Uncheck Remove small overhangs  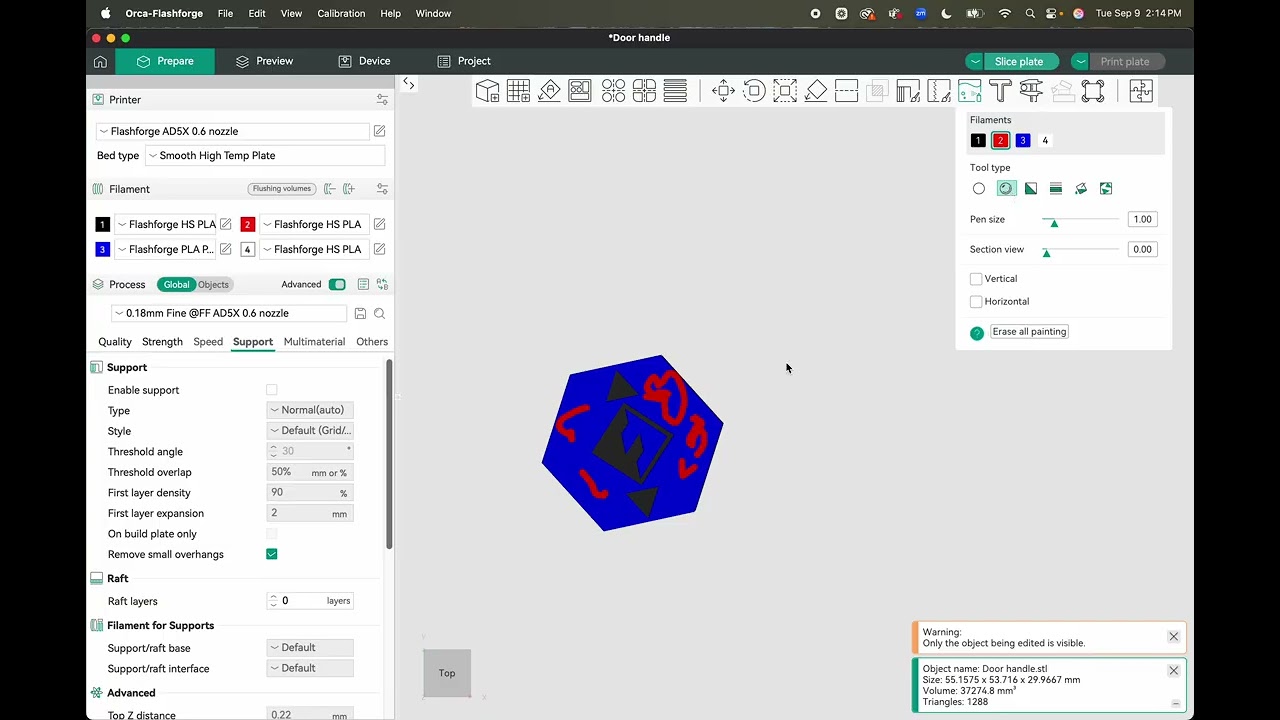click(x=272, y=554)
